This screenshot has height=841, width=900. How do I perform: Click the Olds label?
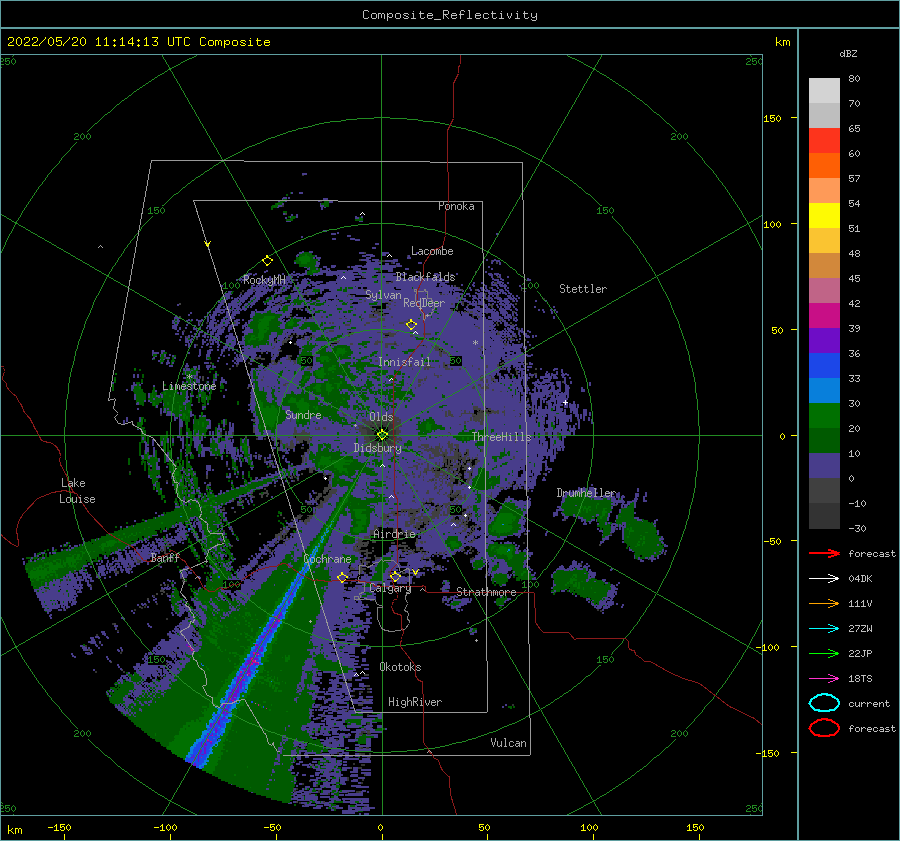pyautogui.click(x=381, y=417)
